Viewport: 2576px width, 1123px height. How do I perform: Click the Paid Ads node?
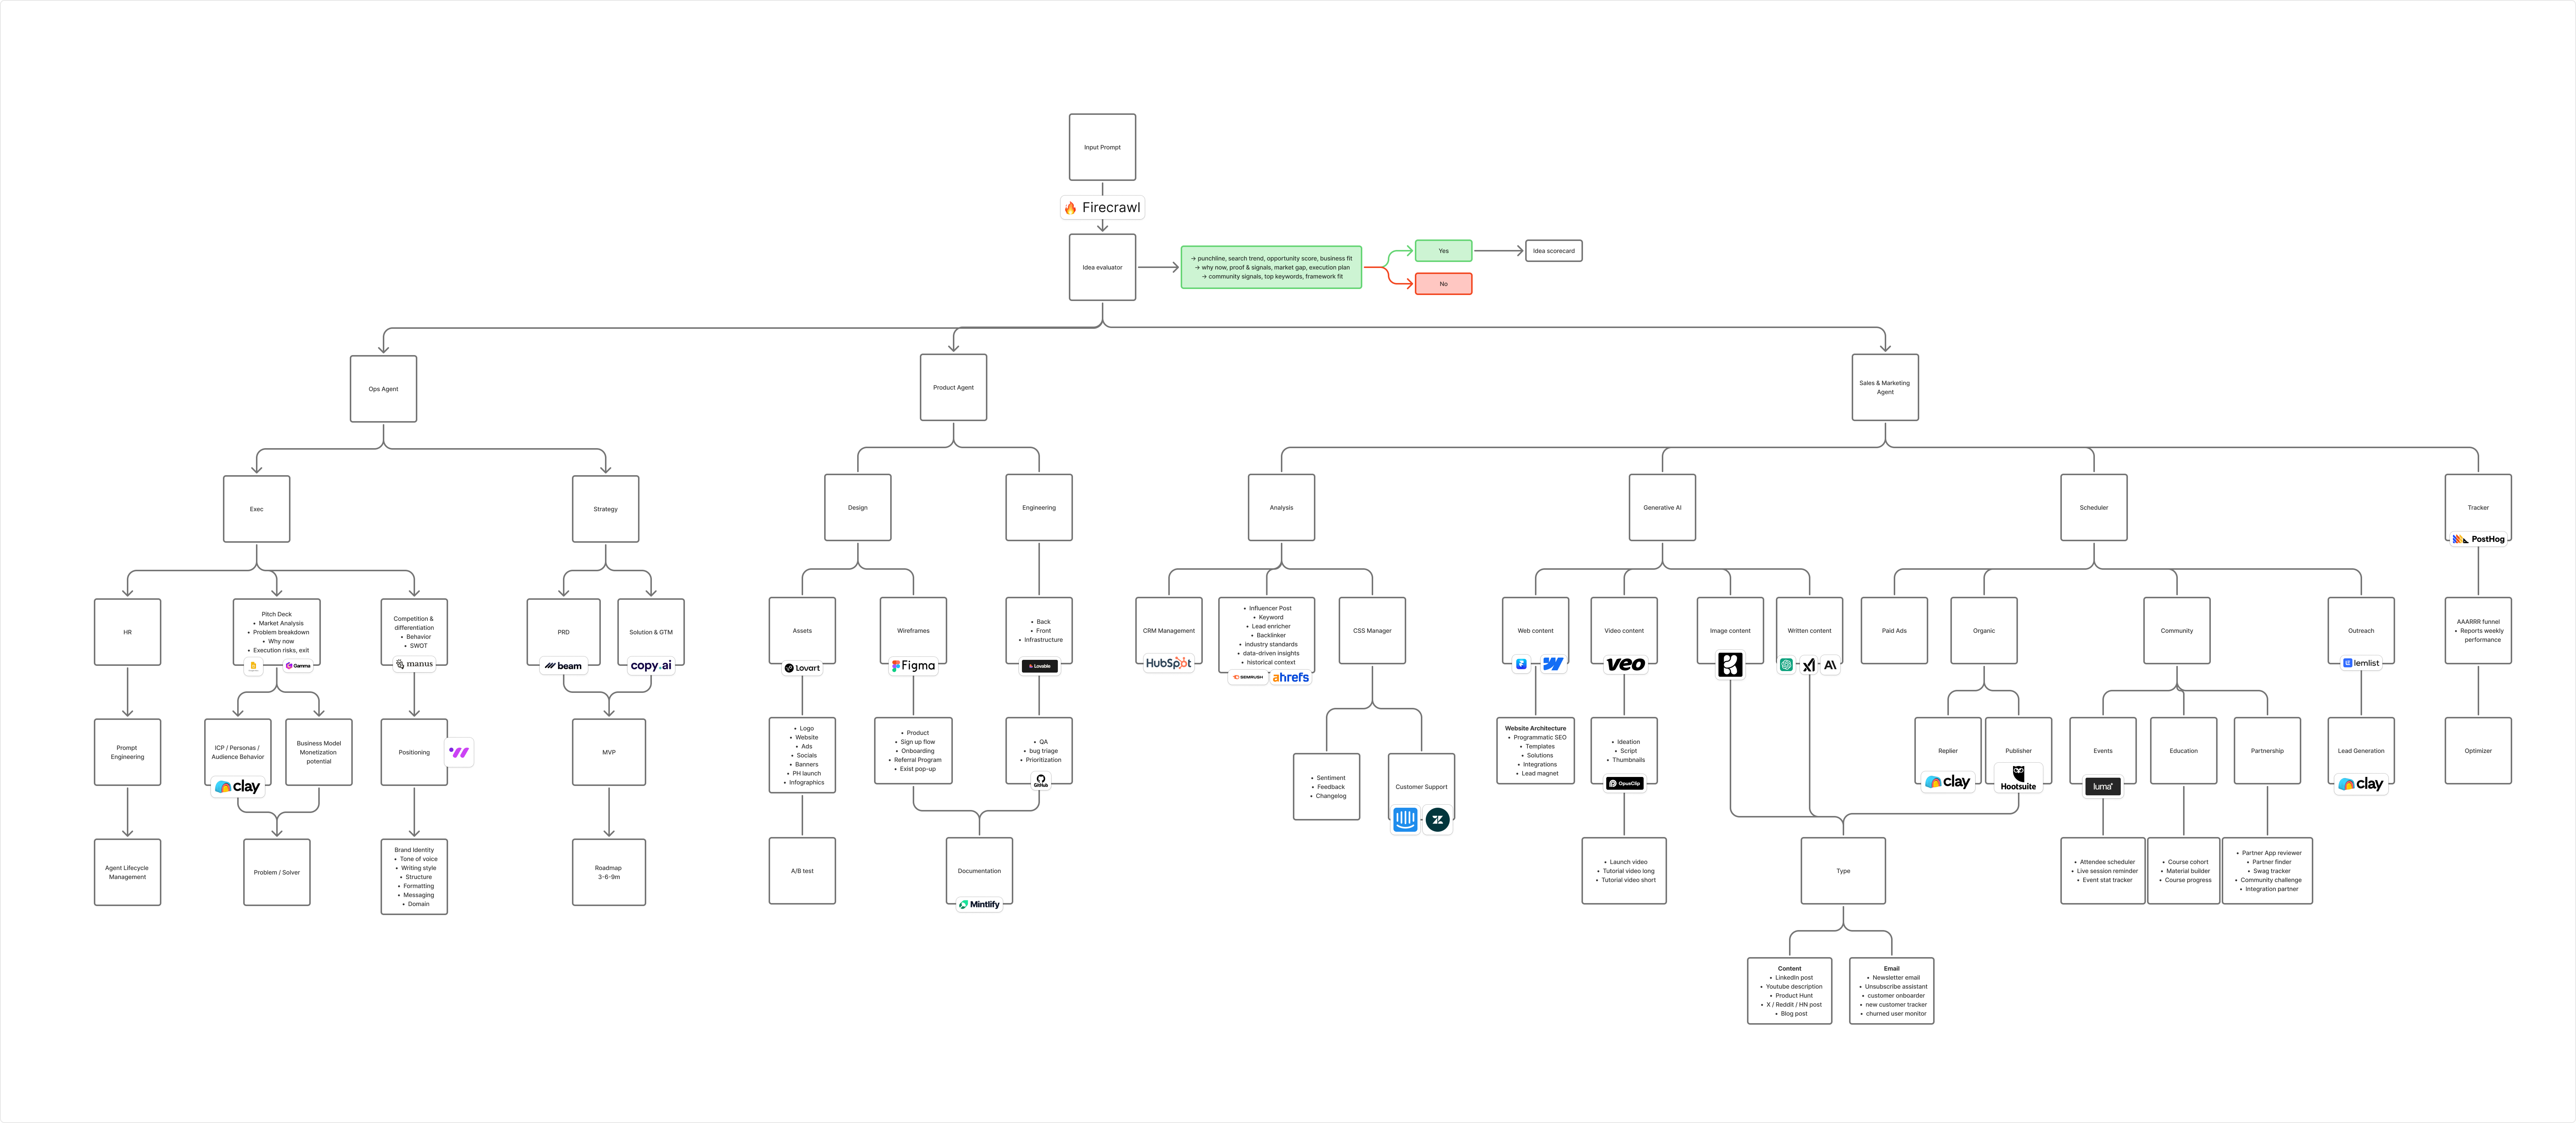click(x=1894, y=631)
